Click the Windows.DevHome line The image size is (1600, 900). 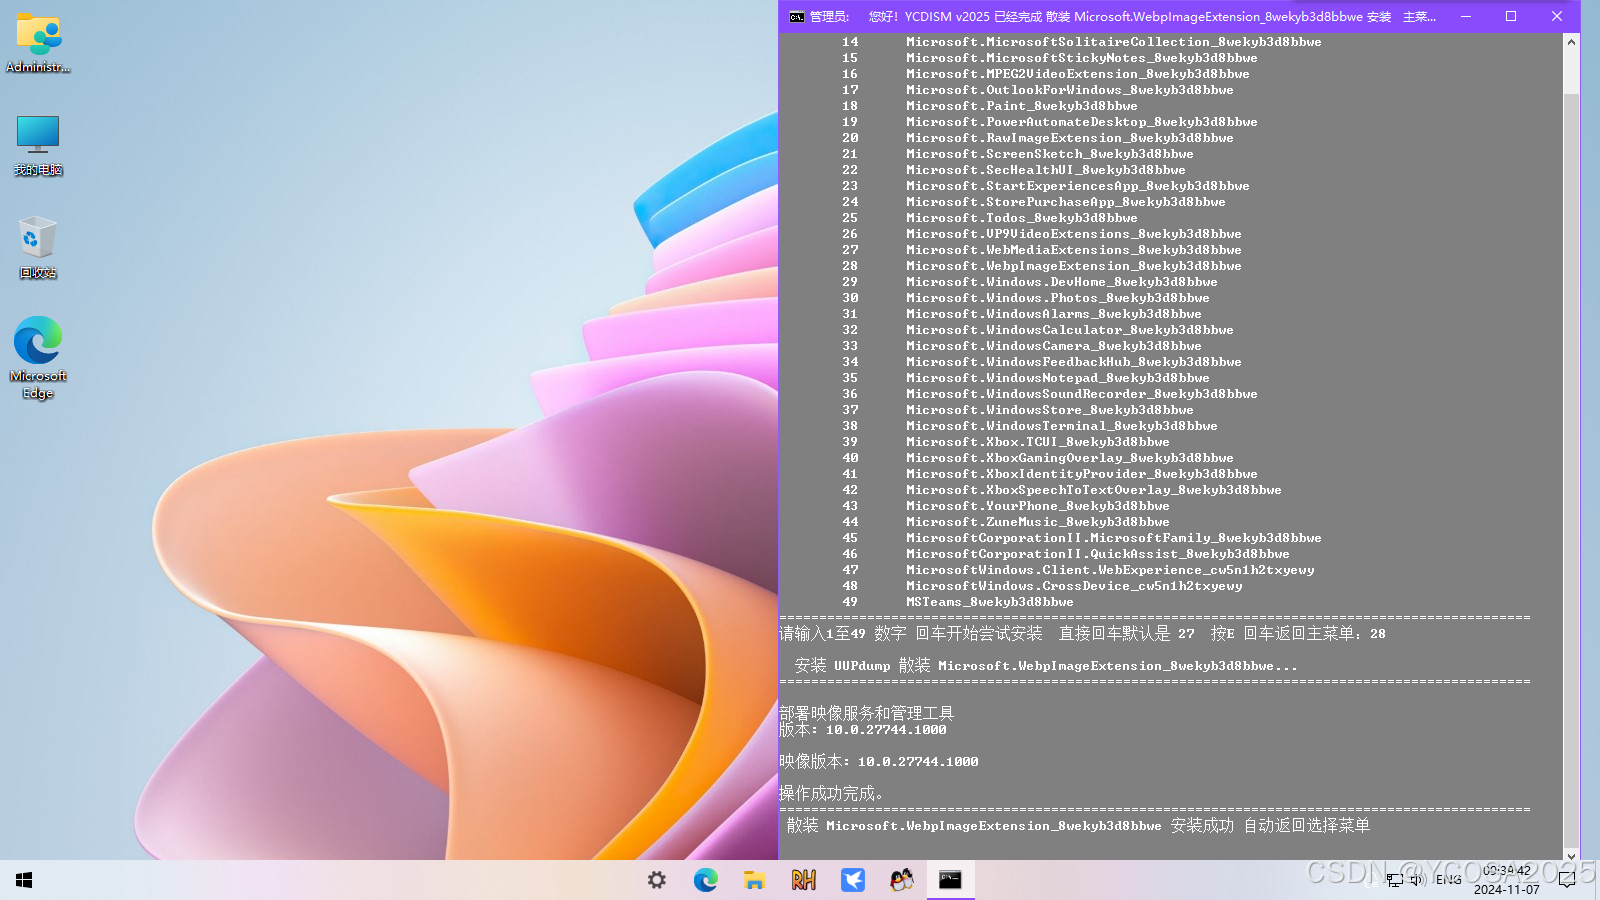point(1029,282)
